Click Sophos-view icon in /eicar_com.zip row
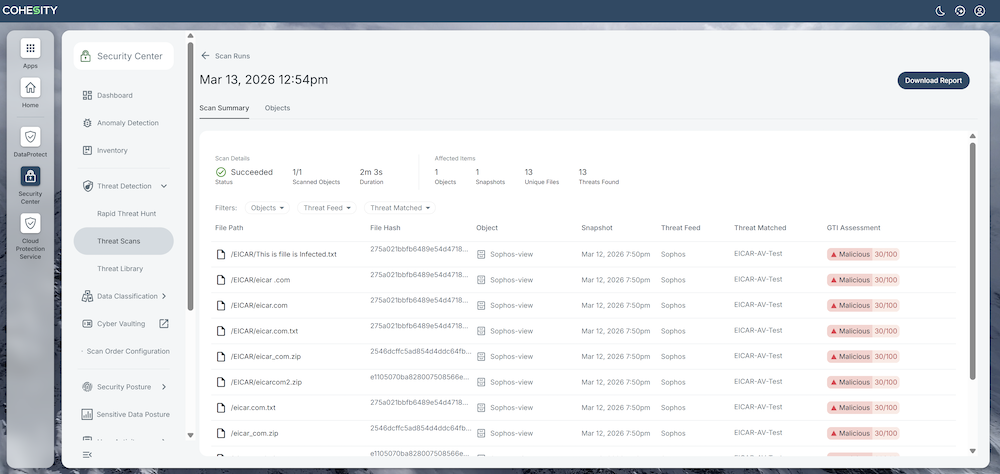Screen dimensions: 1000x474 [x=482, y=433]
